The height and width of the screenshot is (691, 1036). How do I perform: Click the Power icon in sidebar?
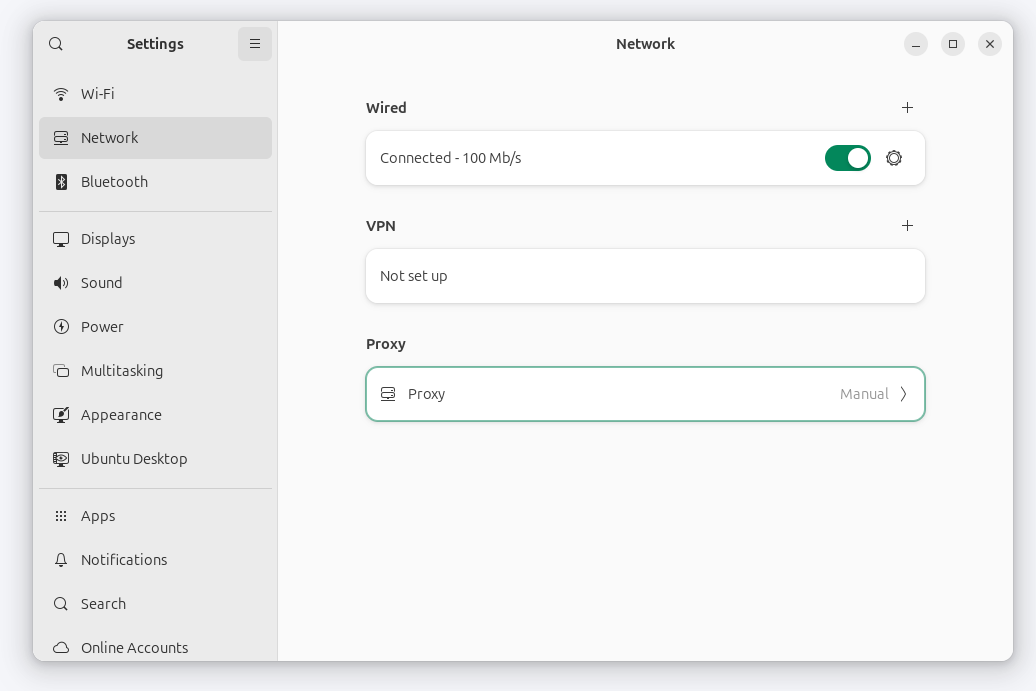(61, 327)
